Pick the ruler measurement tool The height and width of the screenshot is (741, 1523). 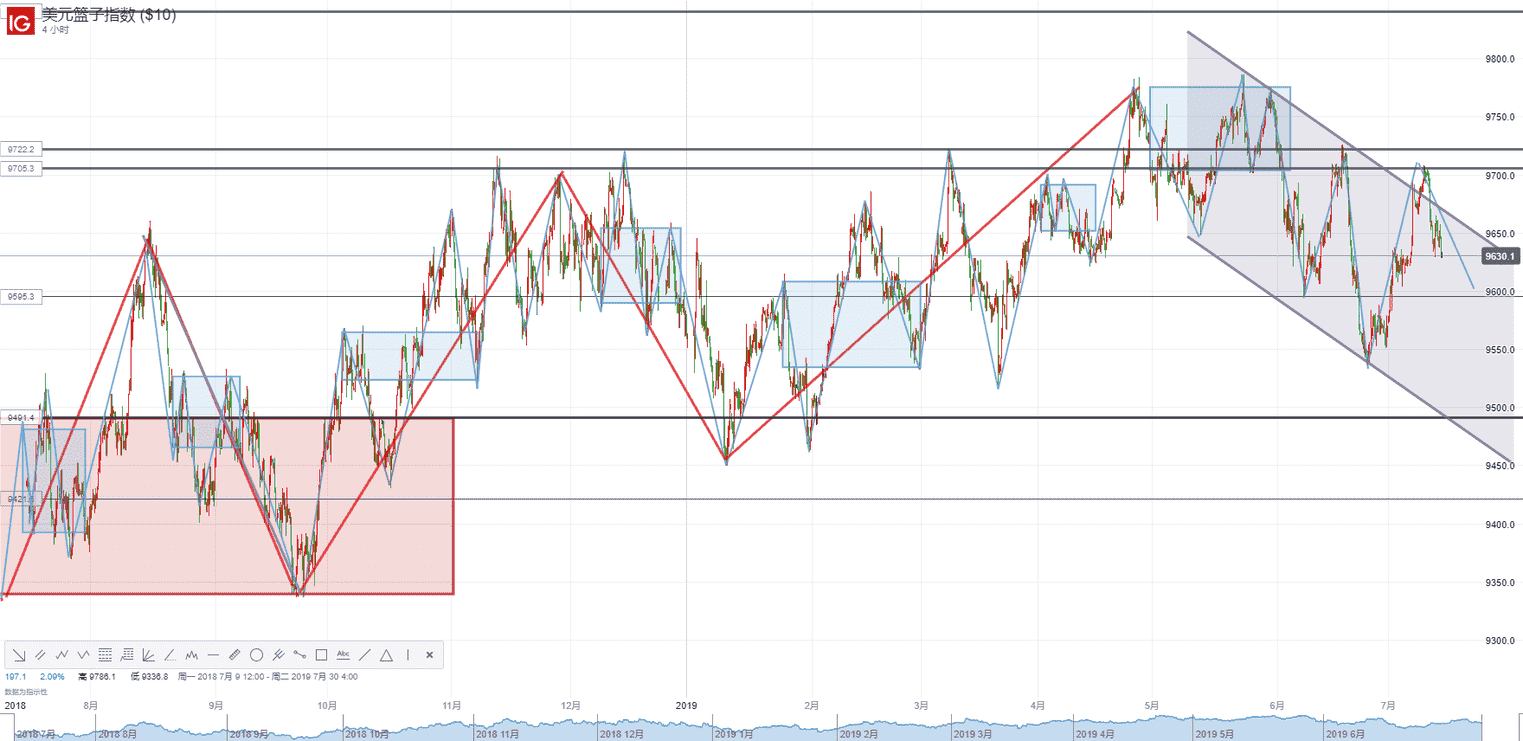coord(235,655)
